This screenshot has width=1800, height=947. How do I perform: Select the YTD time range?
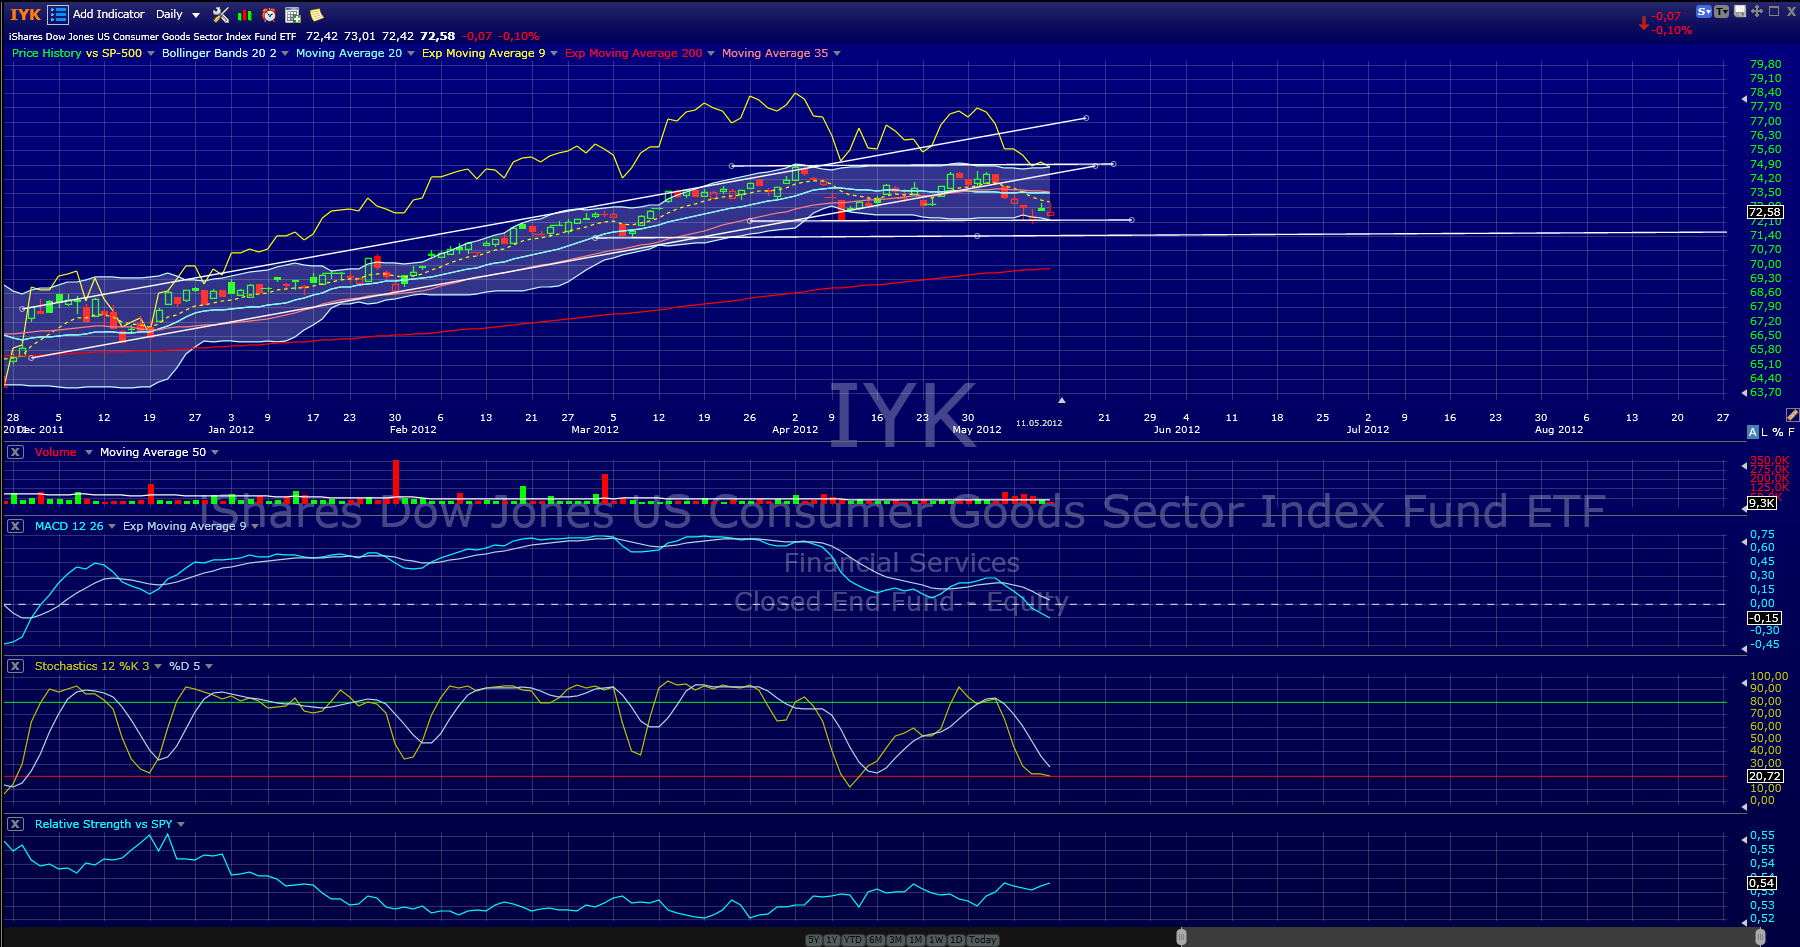(853, 940)
